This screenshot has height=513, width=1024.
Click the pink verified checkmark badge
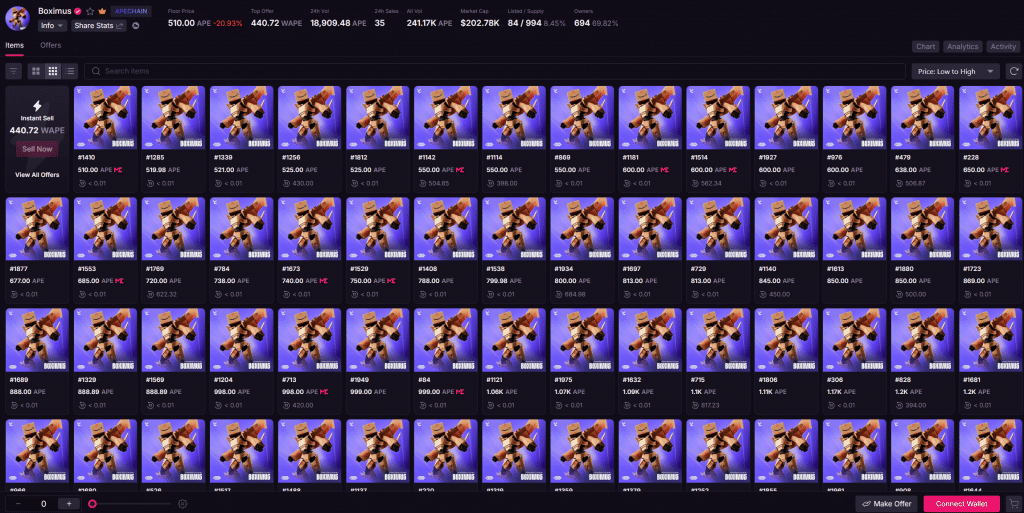coord(78,11)
